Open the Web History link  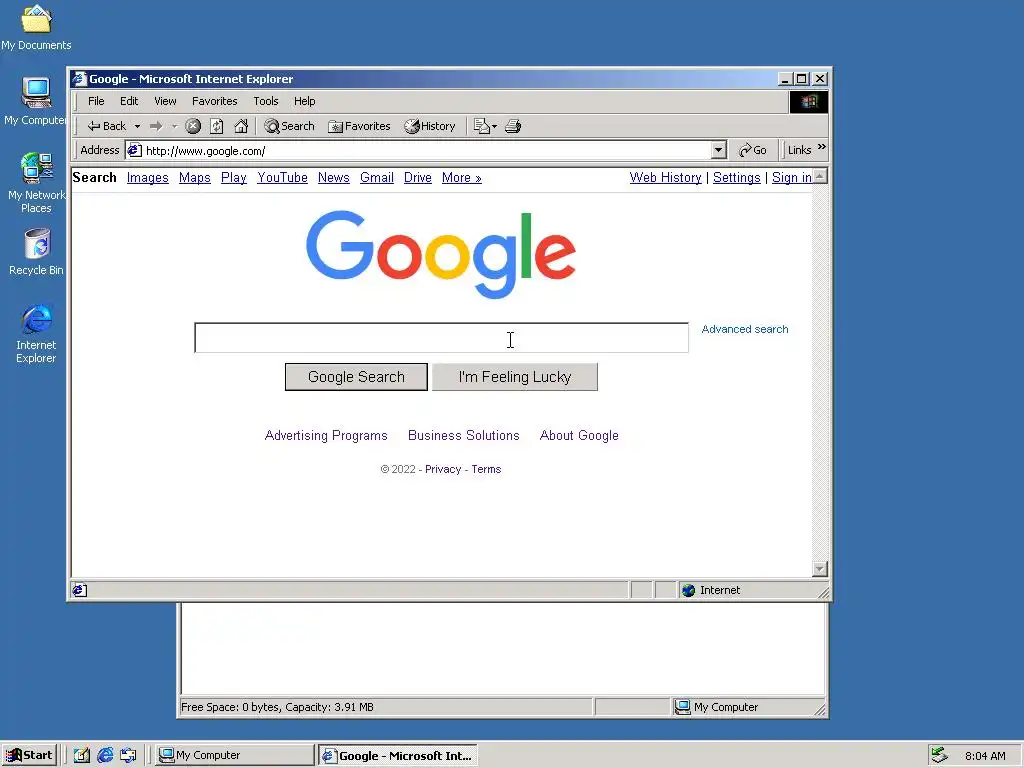click(x=665, y=178)
